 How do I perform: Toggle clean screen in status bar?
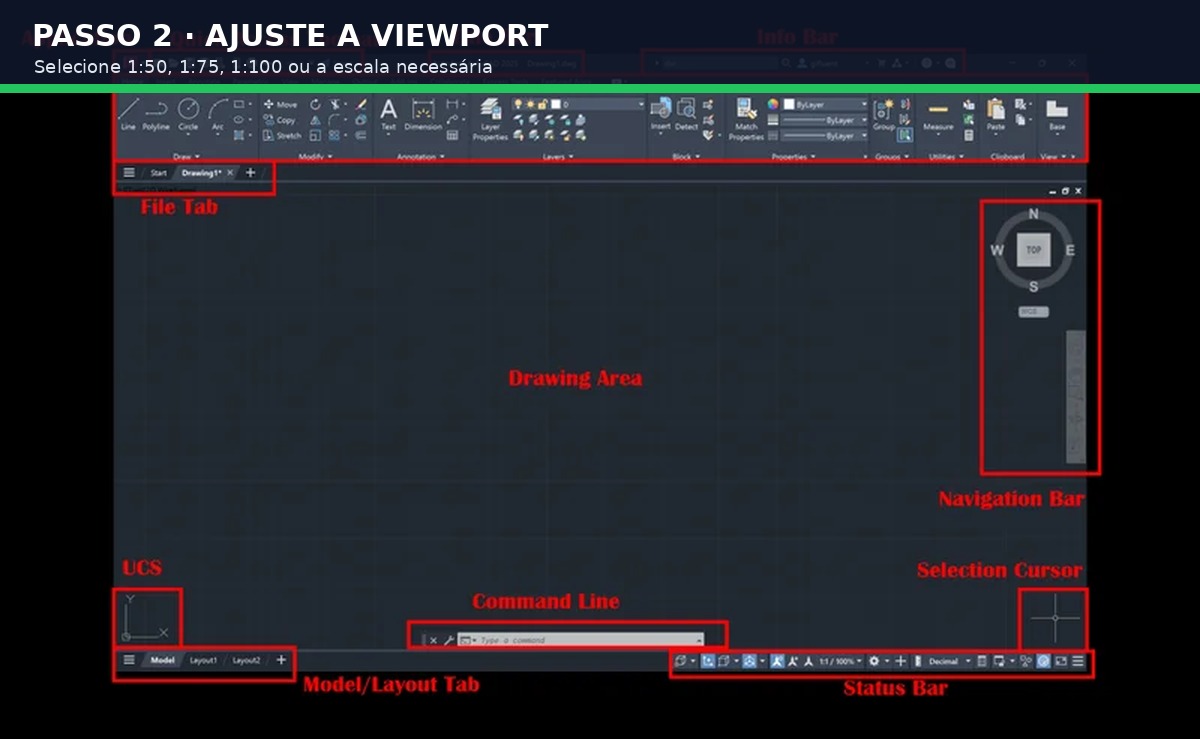point(1061,661)
